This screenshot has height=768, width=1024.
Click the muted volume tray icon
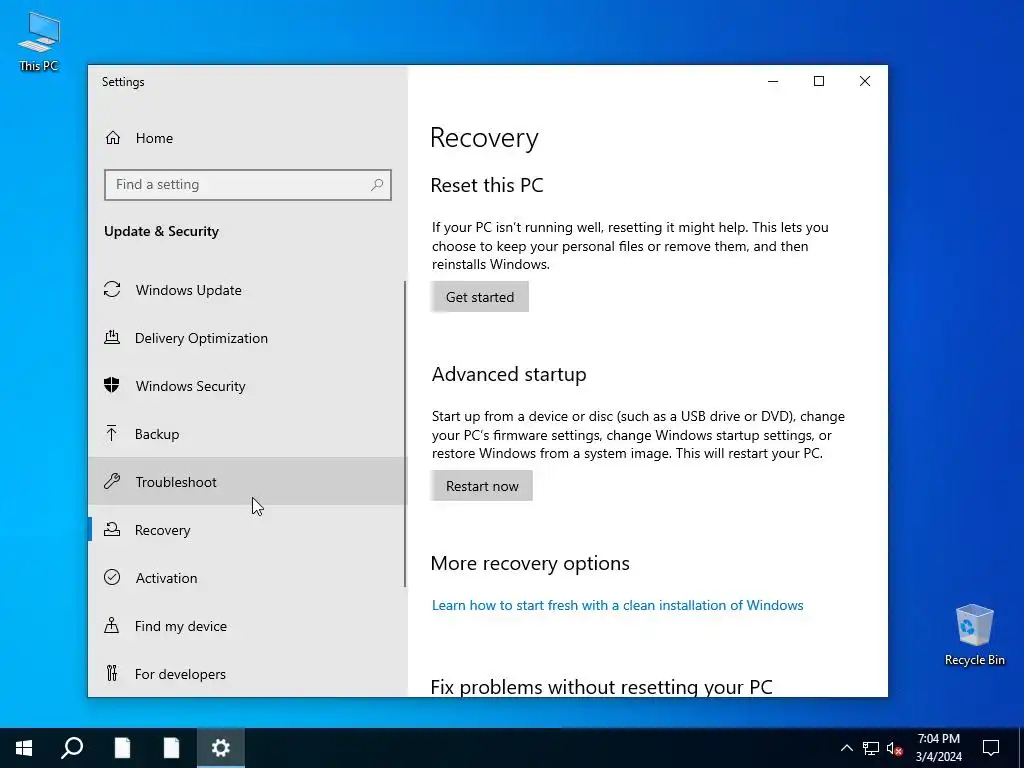tap(895, 748)
